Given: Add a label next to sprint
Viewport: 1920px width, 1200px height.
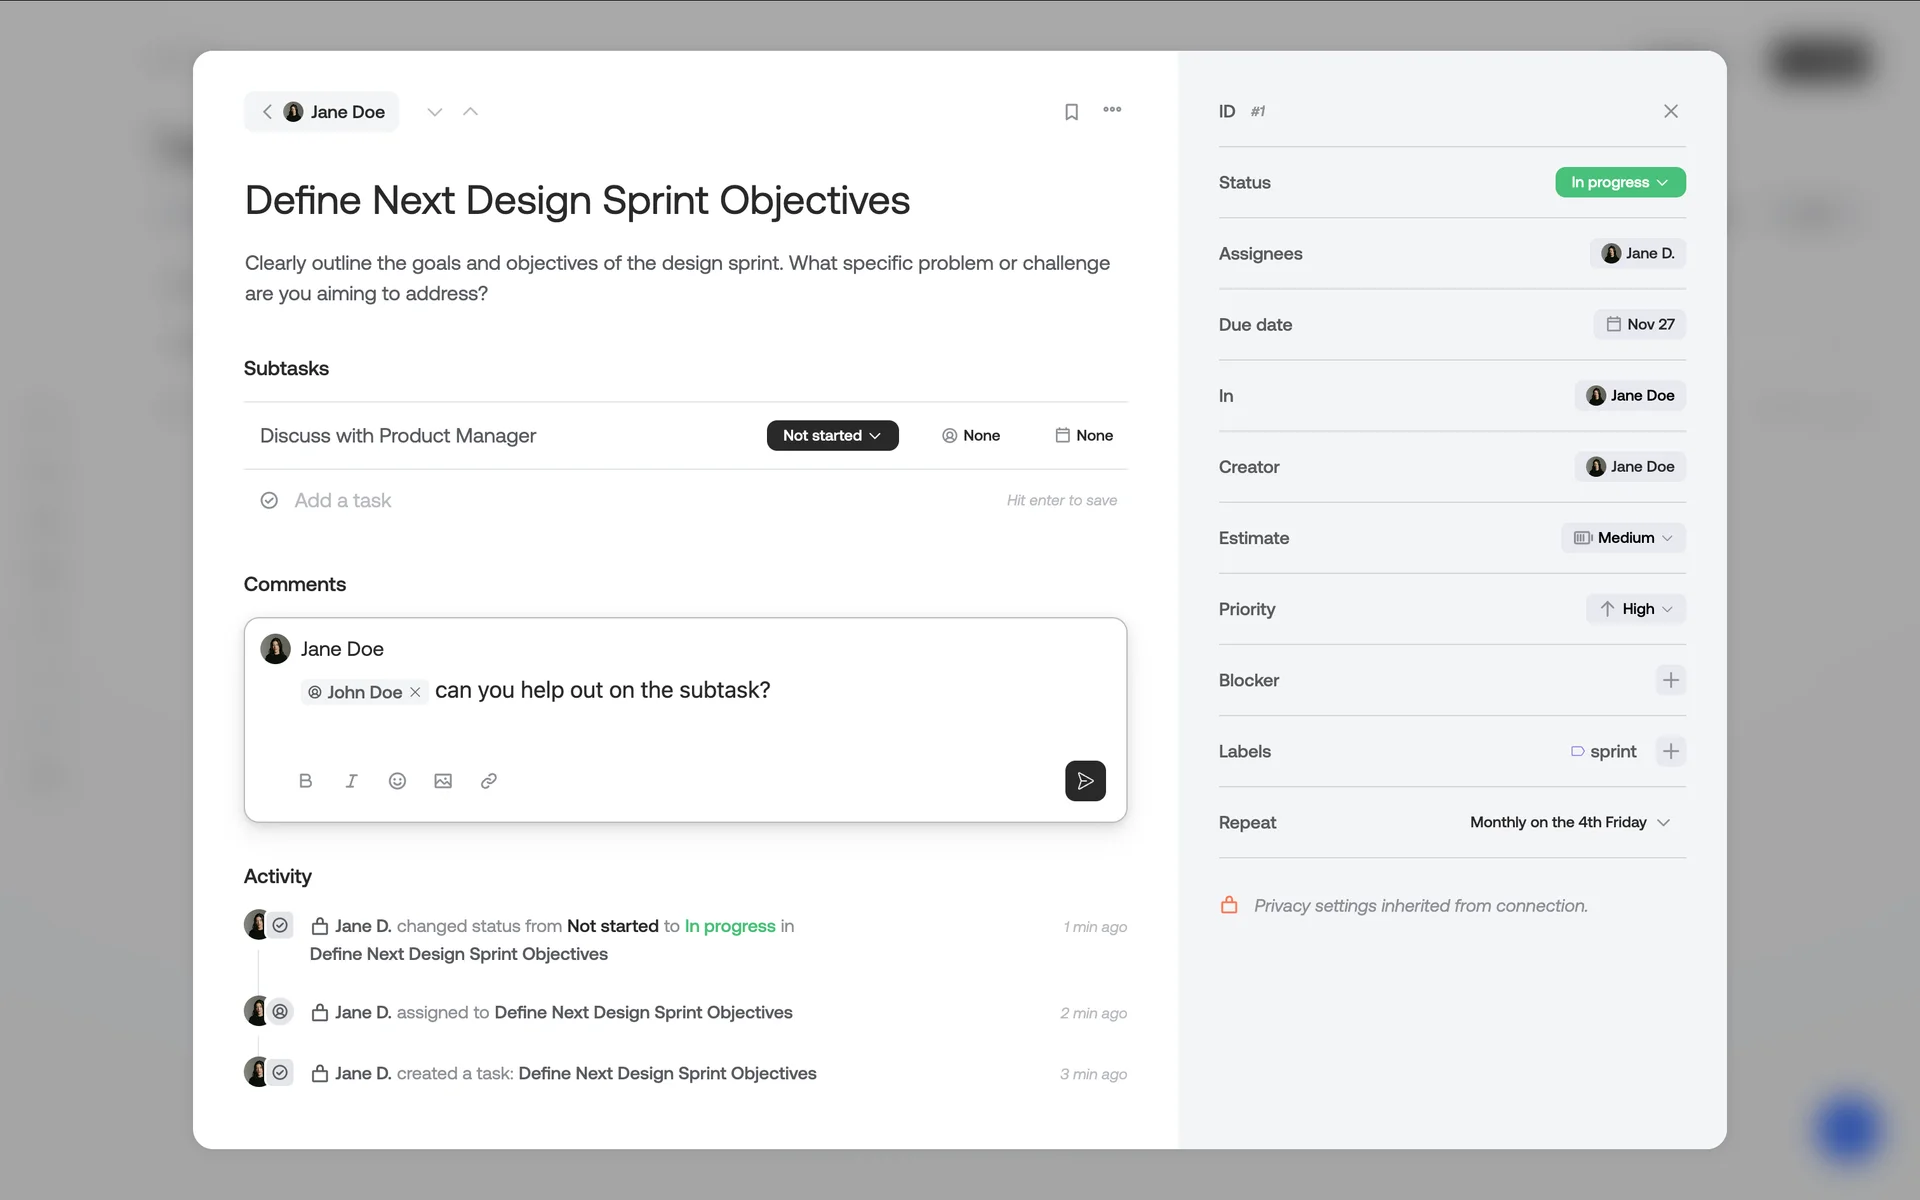Looking at the screenshot, I should pos(1670,751).
